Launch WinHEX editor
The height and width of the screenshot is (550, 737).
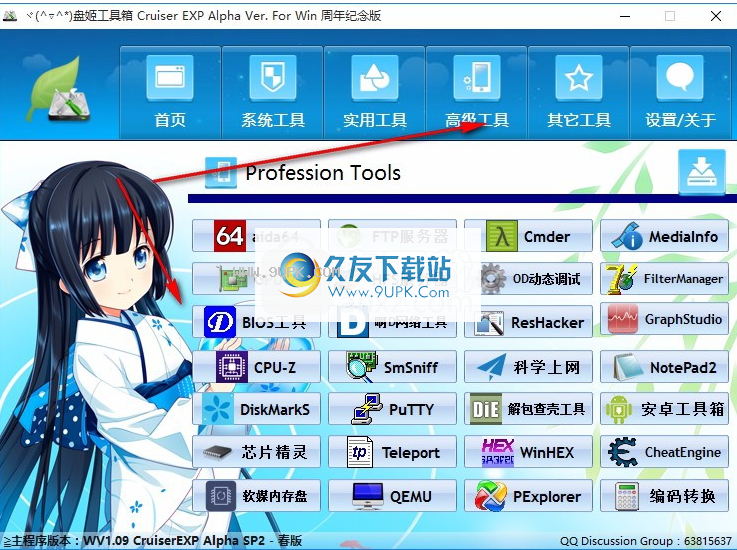(528, 452)
